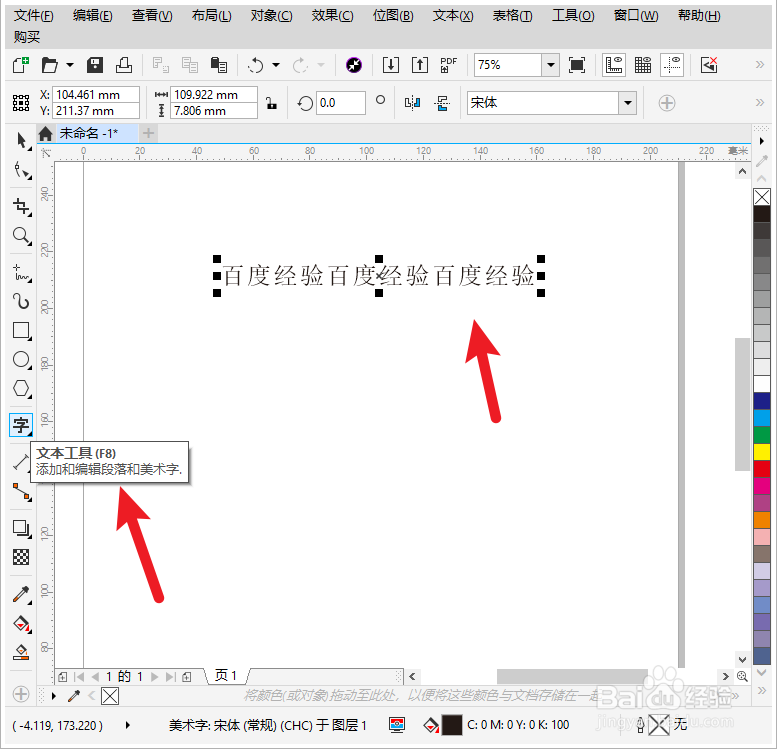Select the Drop shadow tool
Image resolution: width=777 pixels, height=749 pixels.
coord(21,528)
